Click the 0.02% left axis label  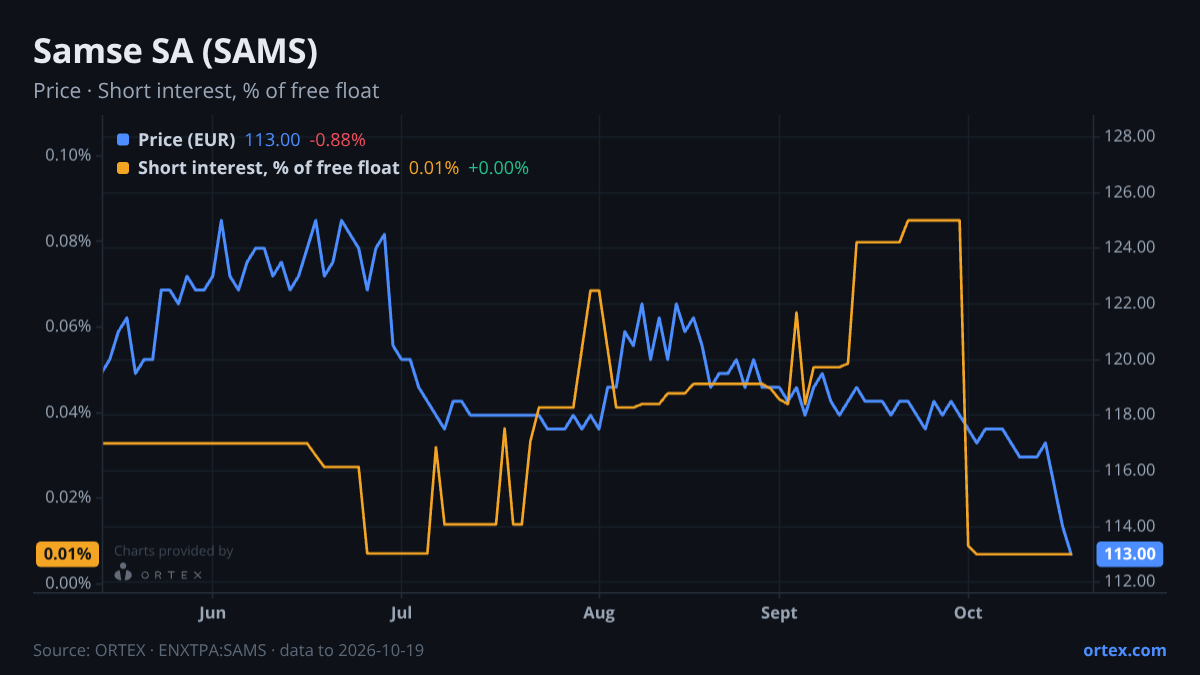coord(68,498)
